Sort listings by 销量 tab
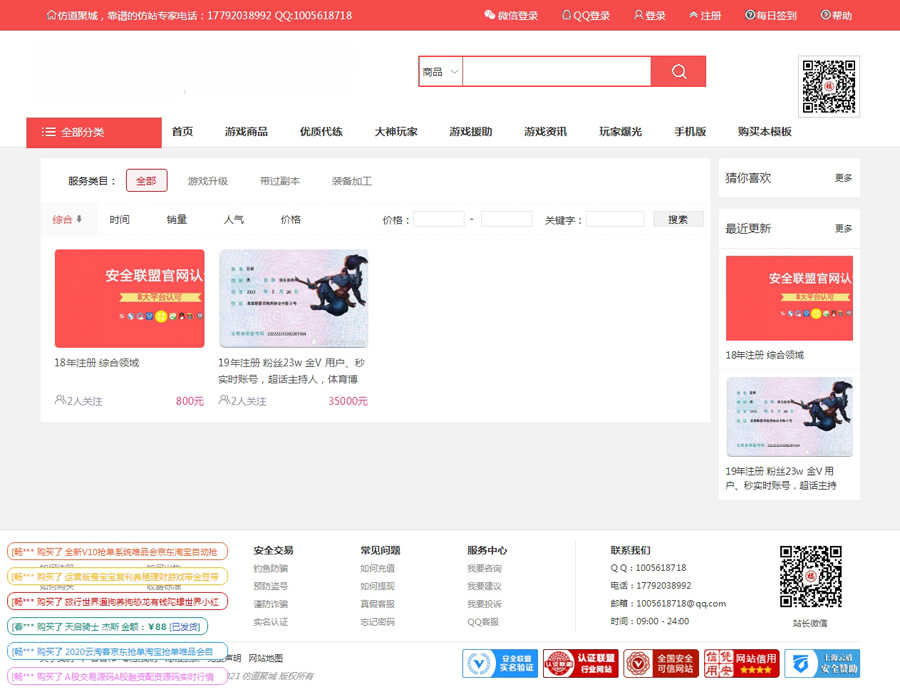 (x=177, y=219)
